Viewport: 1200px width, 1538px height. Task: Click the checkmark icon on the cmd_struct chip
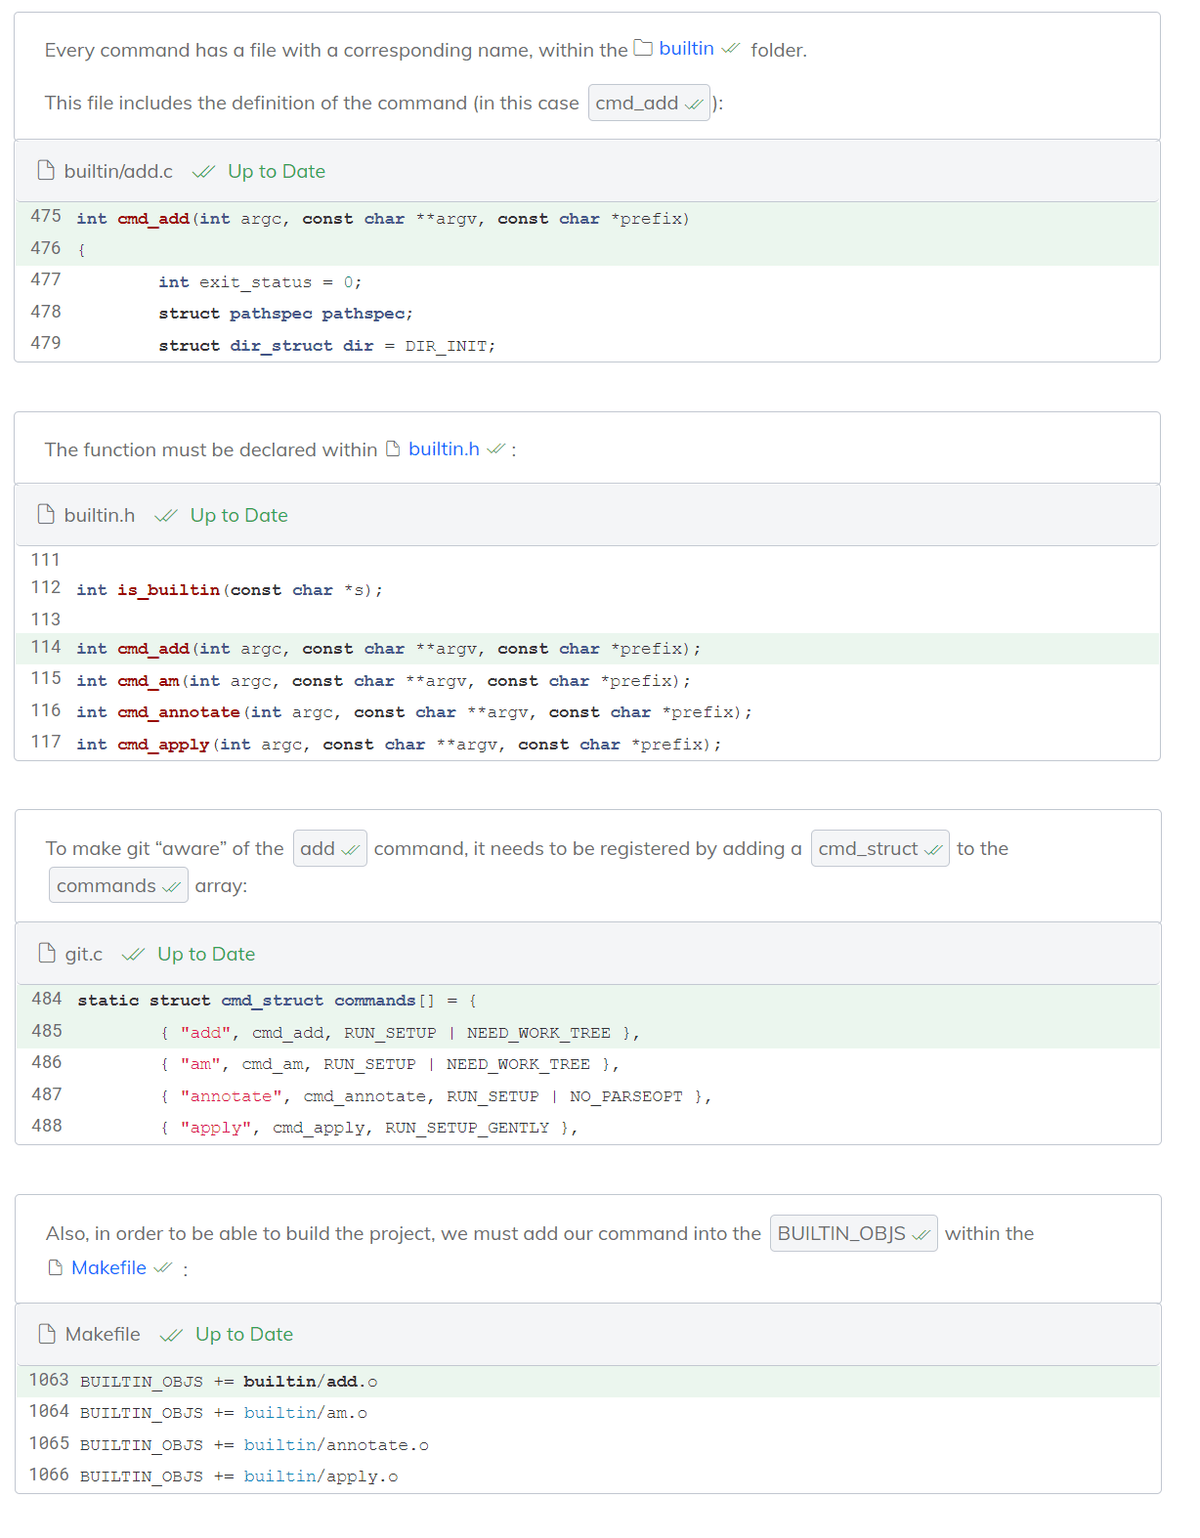point(934,848)
